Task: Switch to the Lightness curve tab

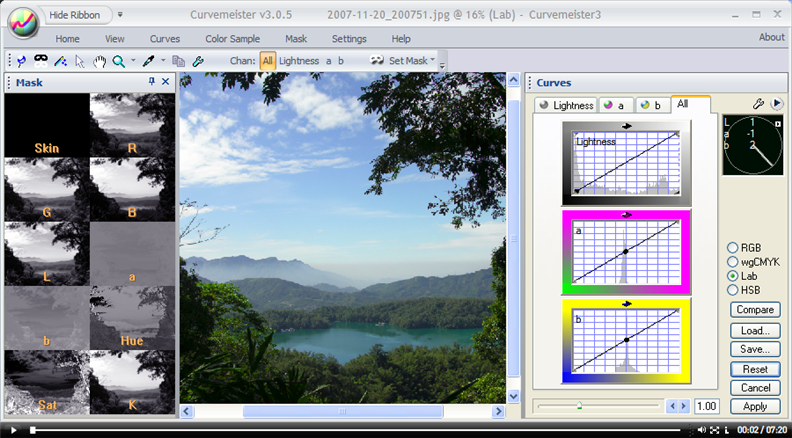Action: 566,105
